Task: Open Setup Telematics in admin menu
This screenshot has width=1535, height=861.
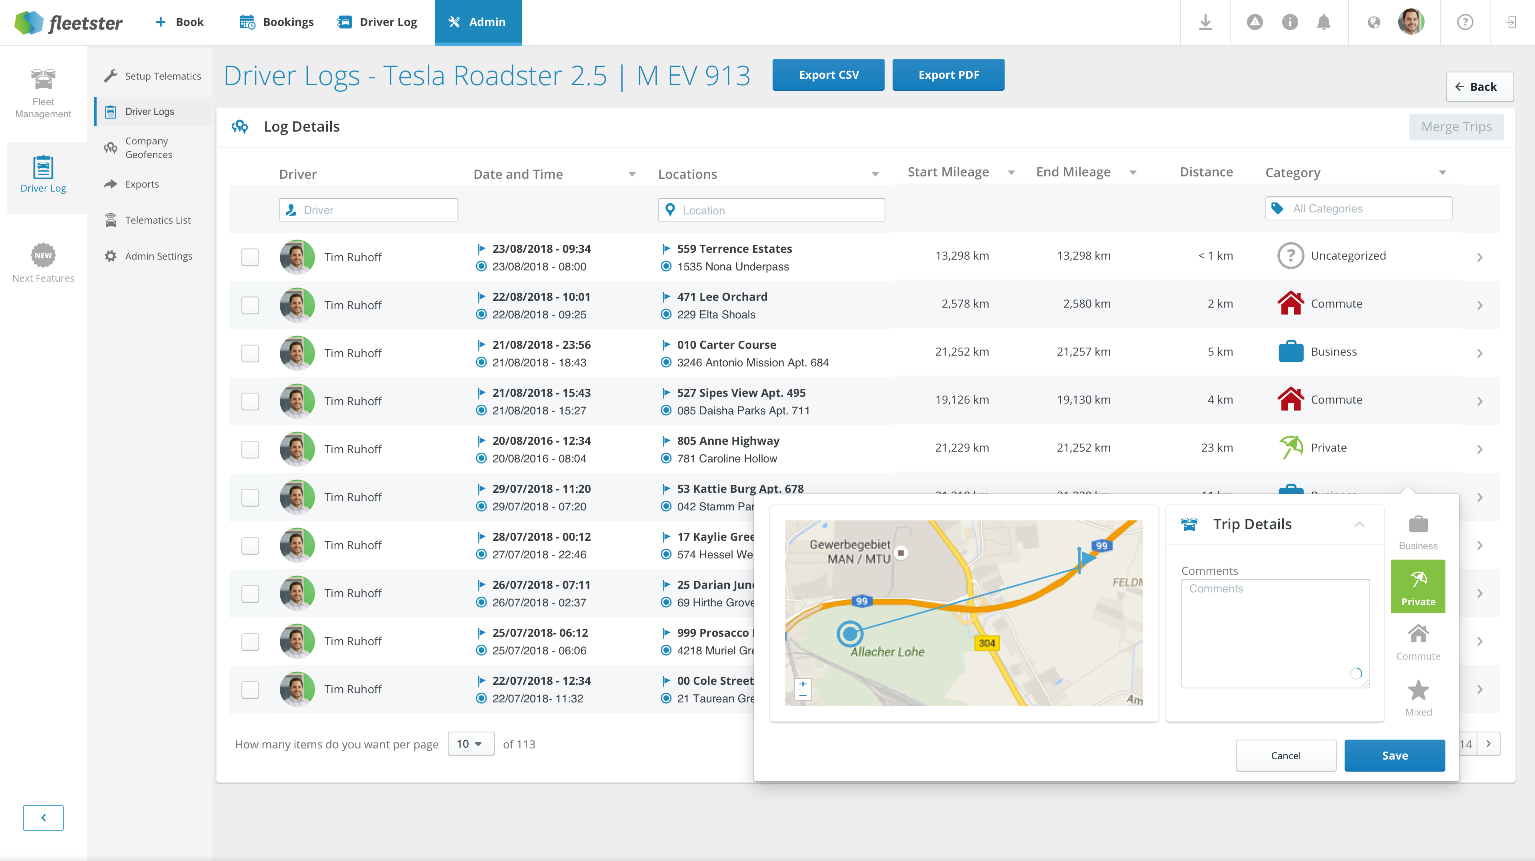Action: [x=153, y=76]
